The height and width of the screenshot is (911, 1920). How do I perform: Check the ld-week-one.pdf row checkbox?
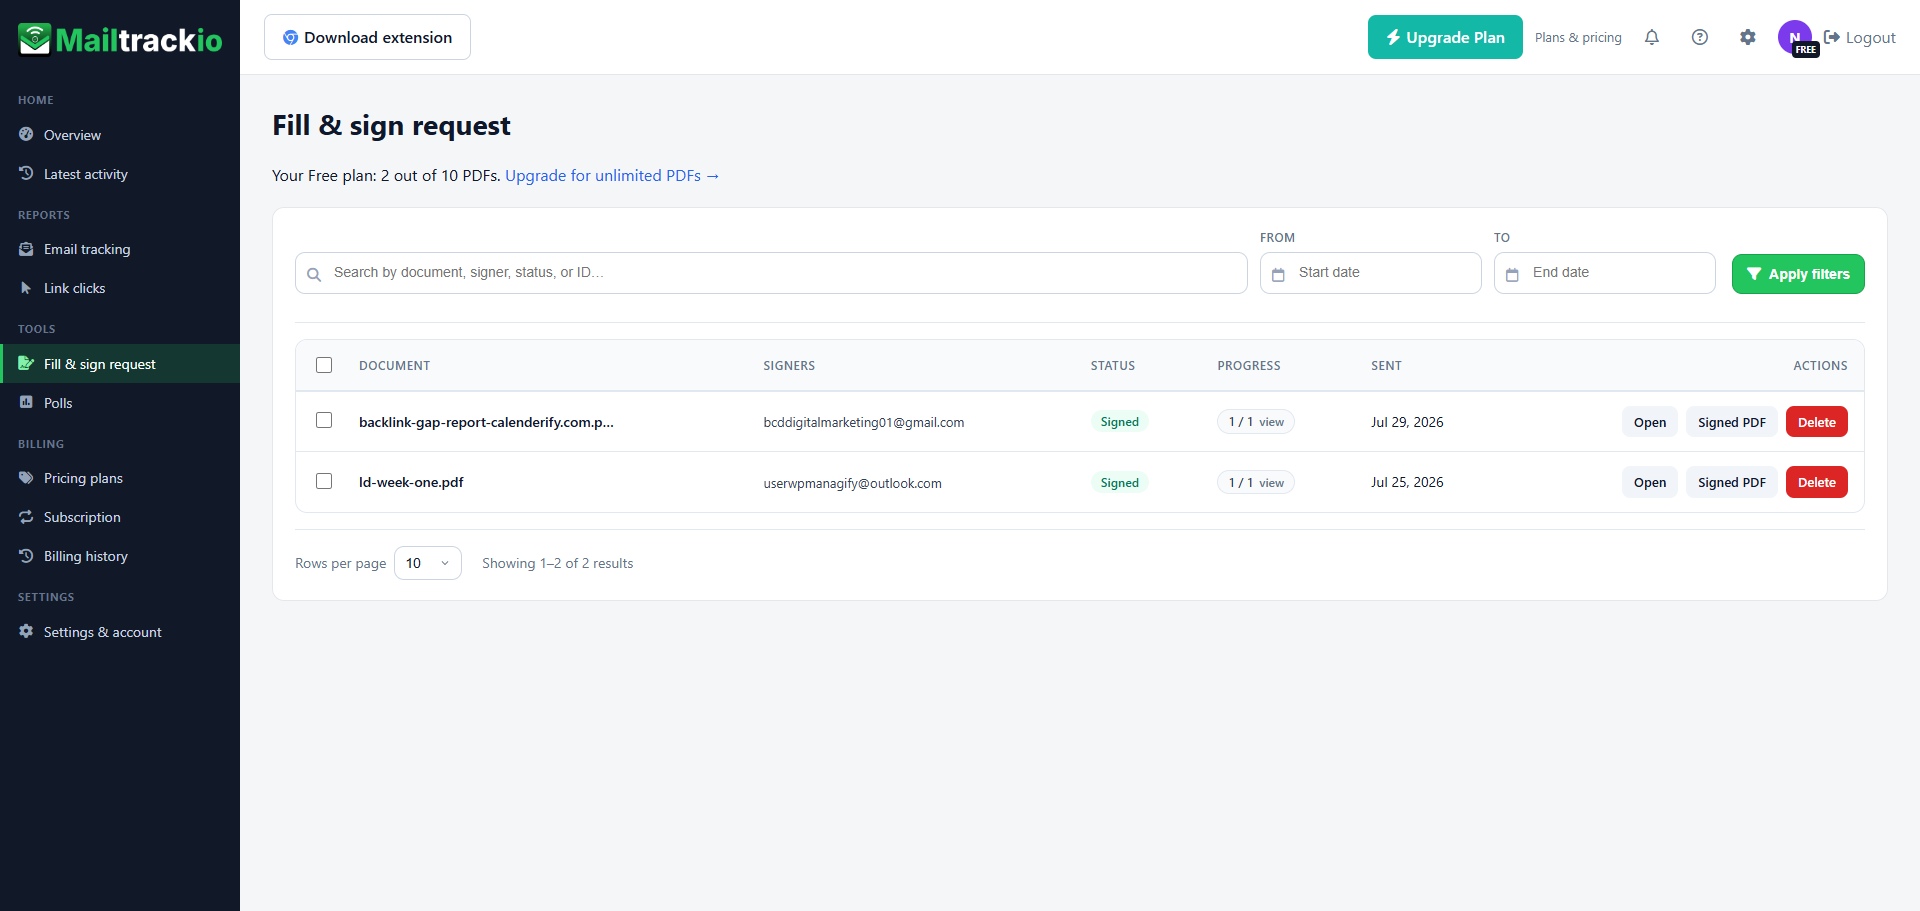coord(324,481)
